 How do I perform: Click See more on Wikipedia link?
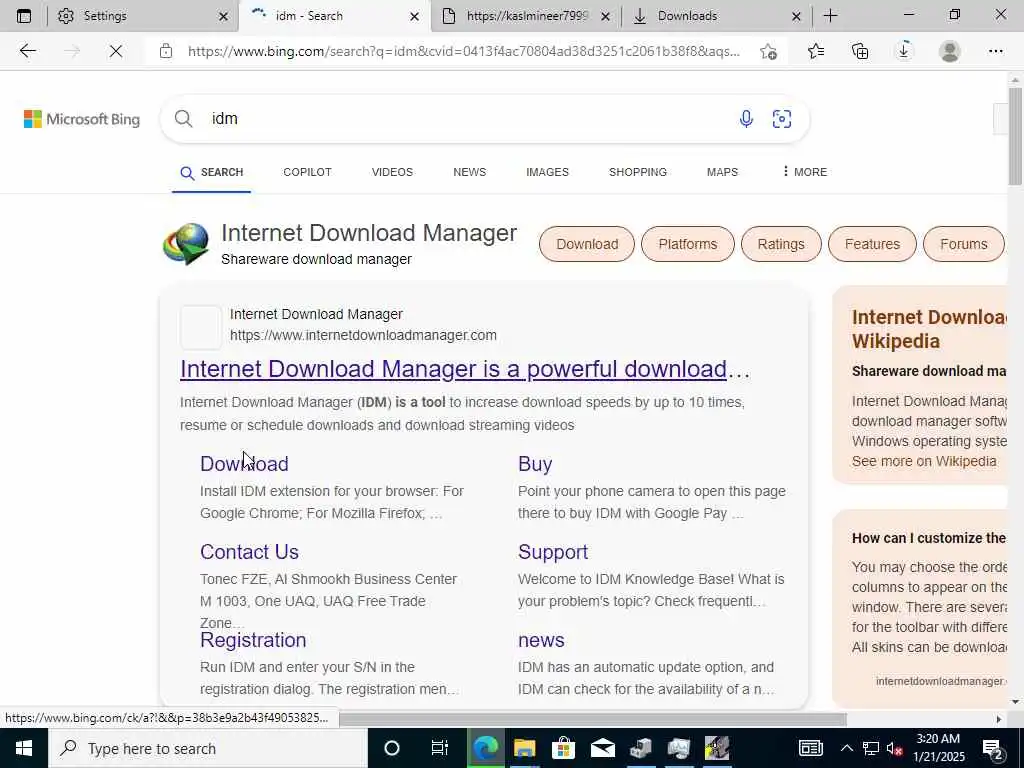click(x=924, y=460)
